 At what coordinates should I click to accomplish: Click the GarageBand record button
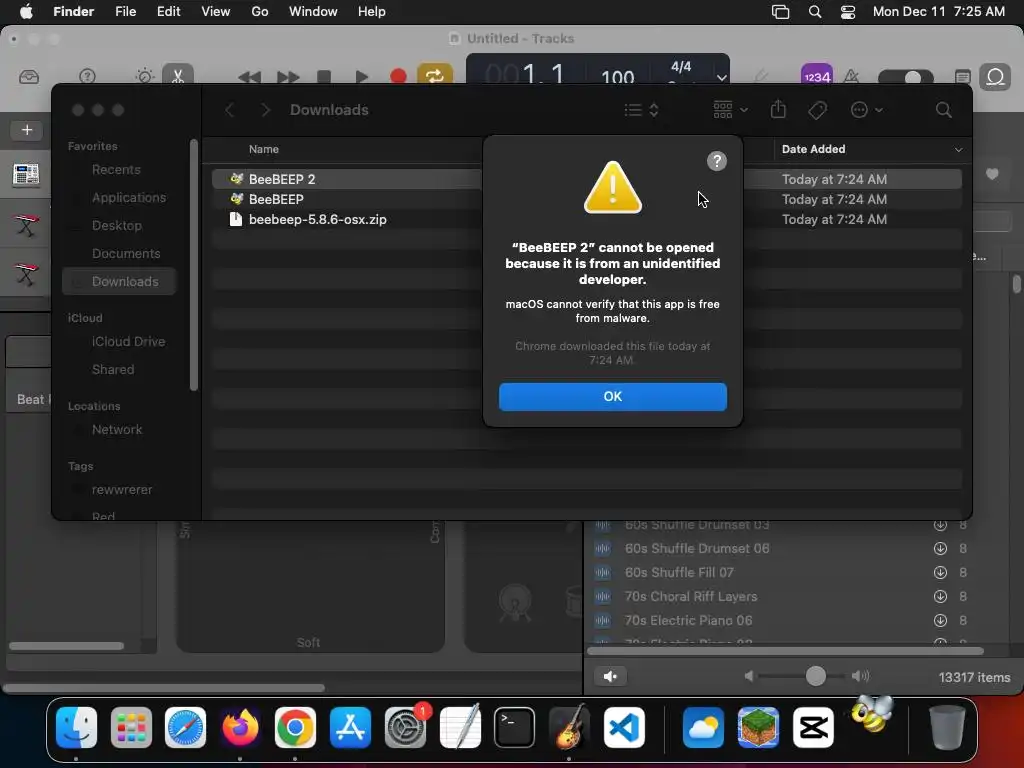(398, 76)
